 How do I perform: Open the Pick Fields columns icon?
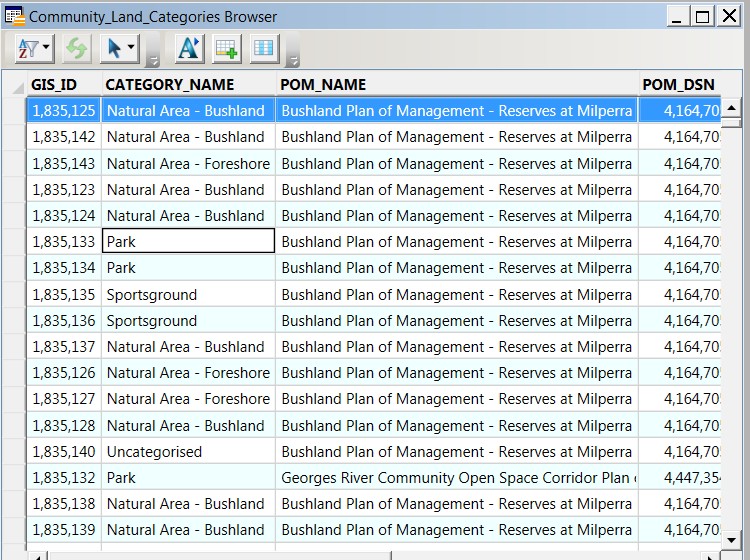[264, 48]
